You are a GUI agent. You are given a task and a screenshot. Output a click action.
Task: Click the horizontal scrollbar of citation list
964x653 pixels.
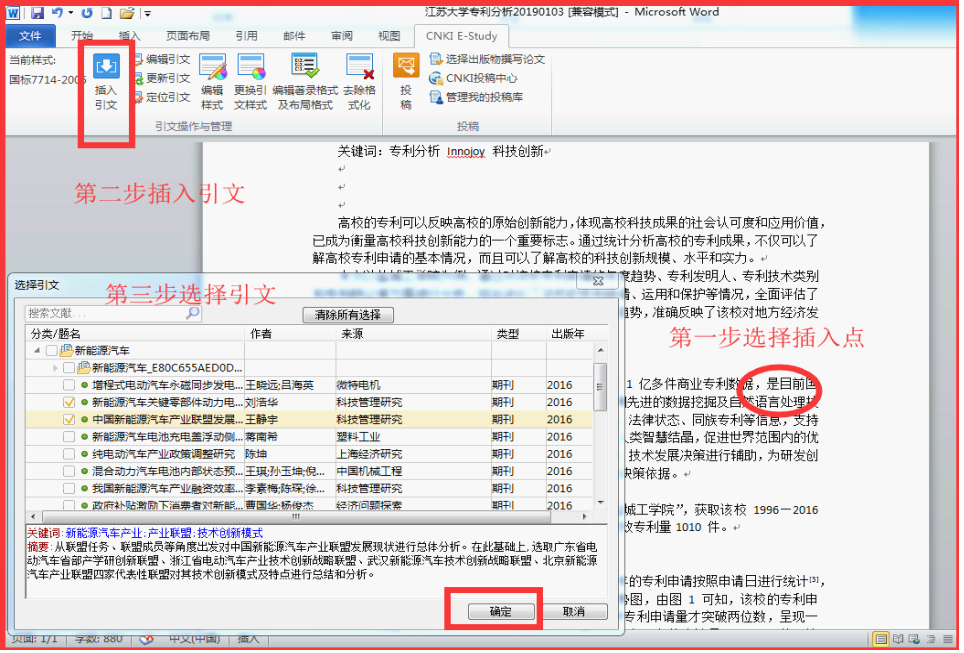[295, 517]
